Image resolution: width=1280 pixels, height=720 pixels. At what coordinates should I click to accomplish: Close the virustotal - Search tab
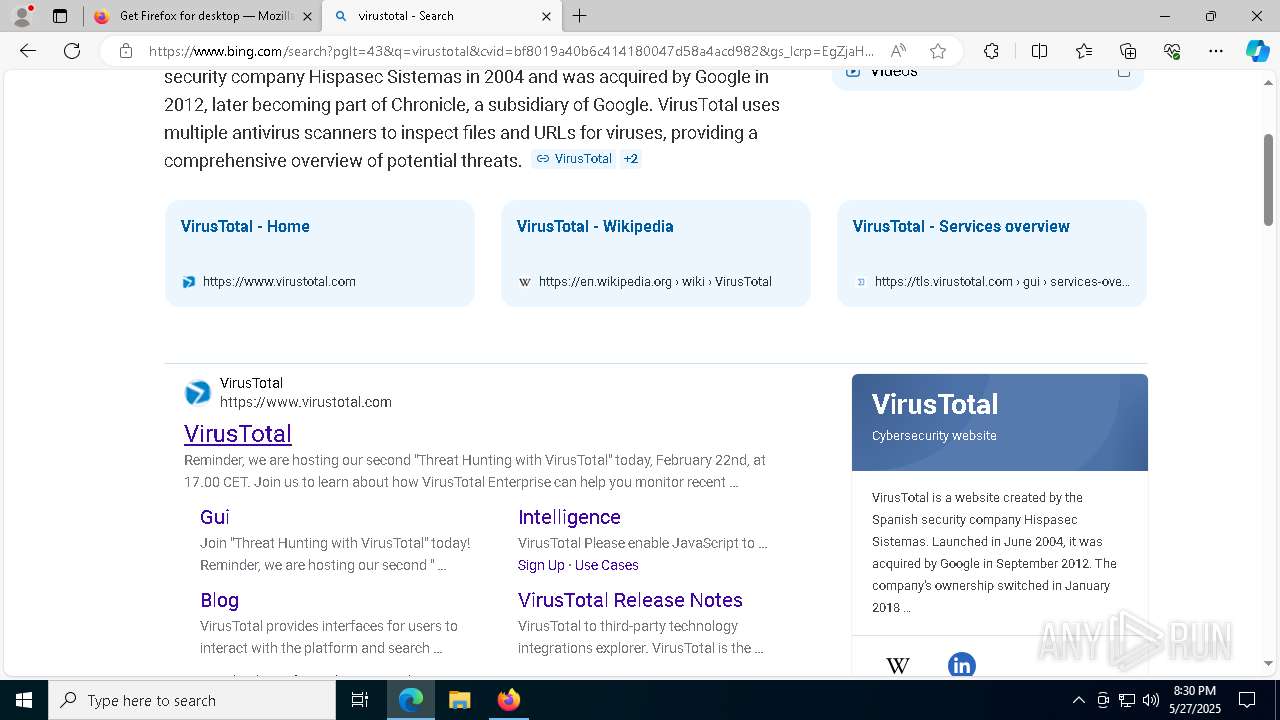[x=546, y=16]
